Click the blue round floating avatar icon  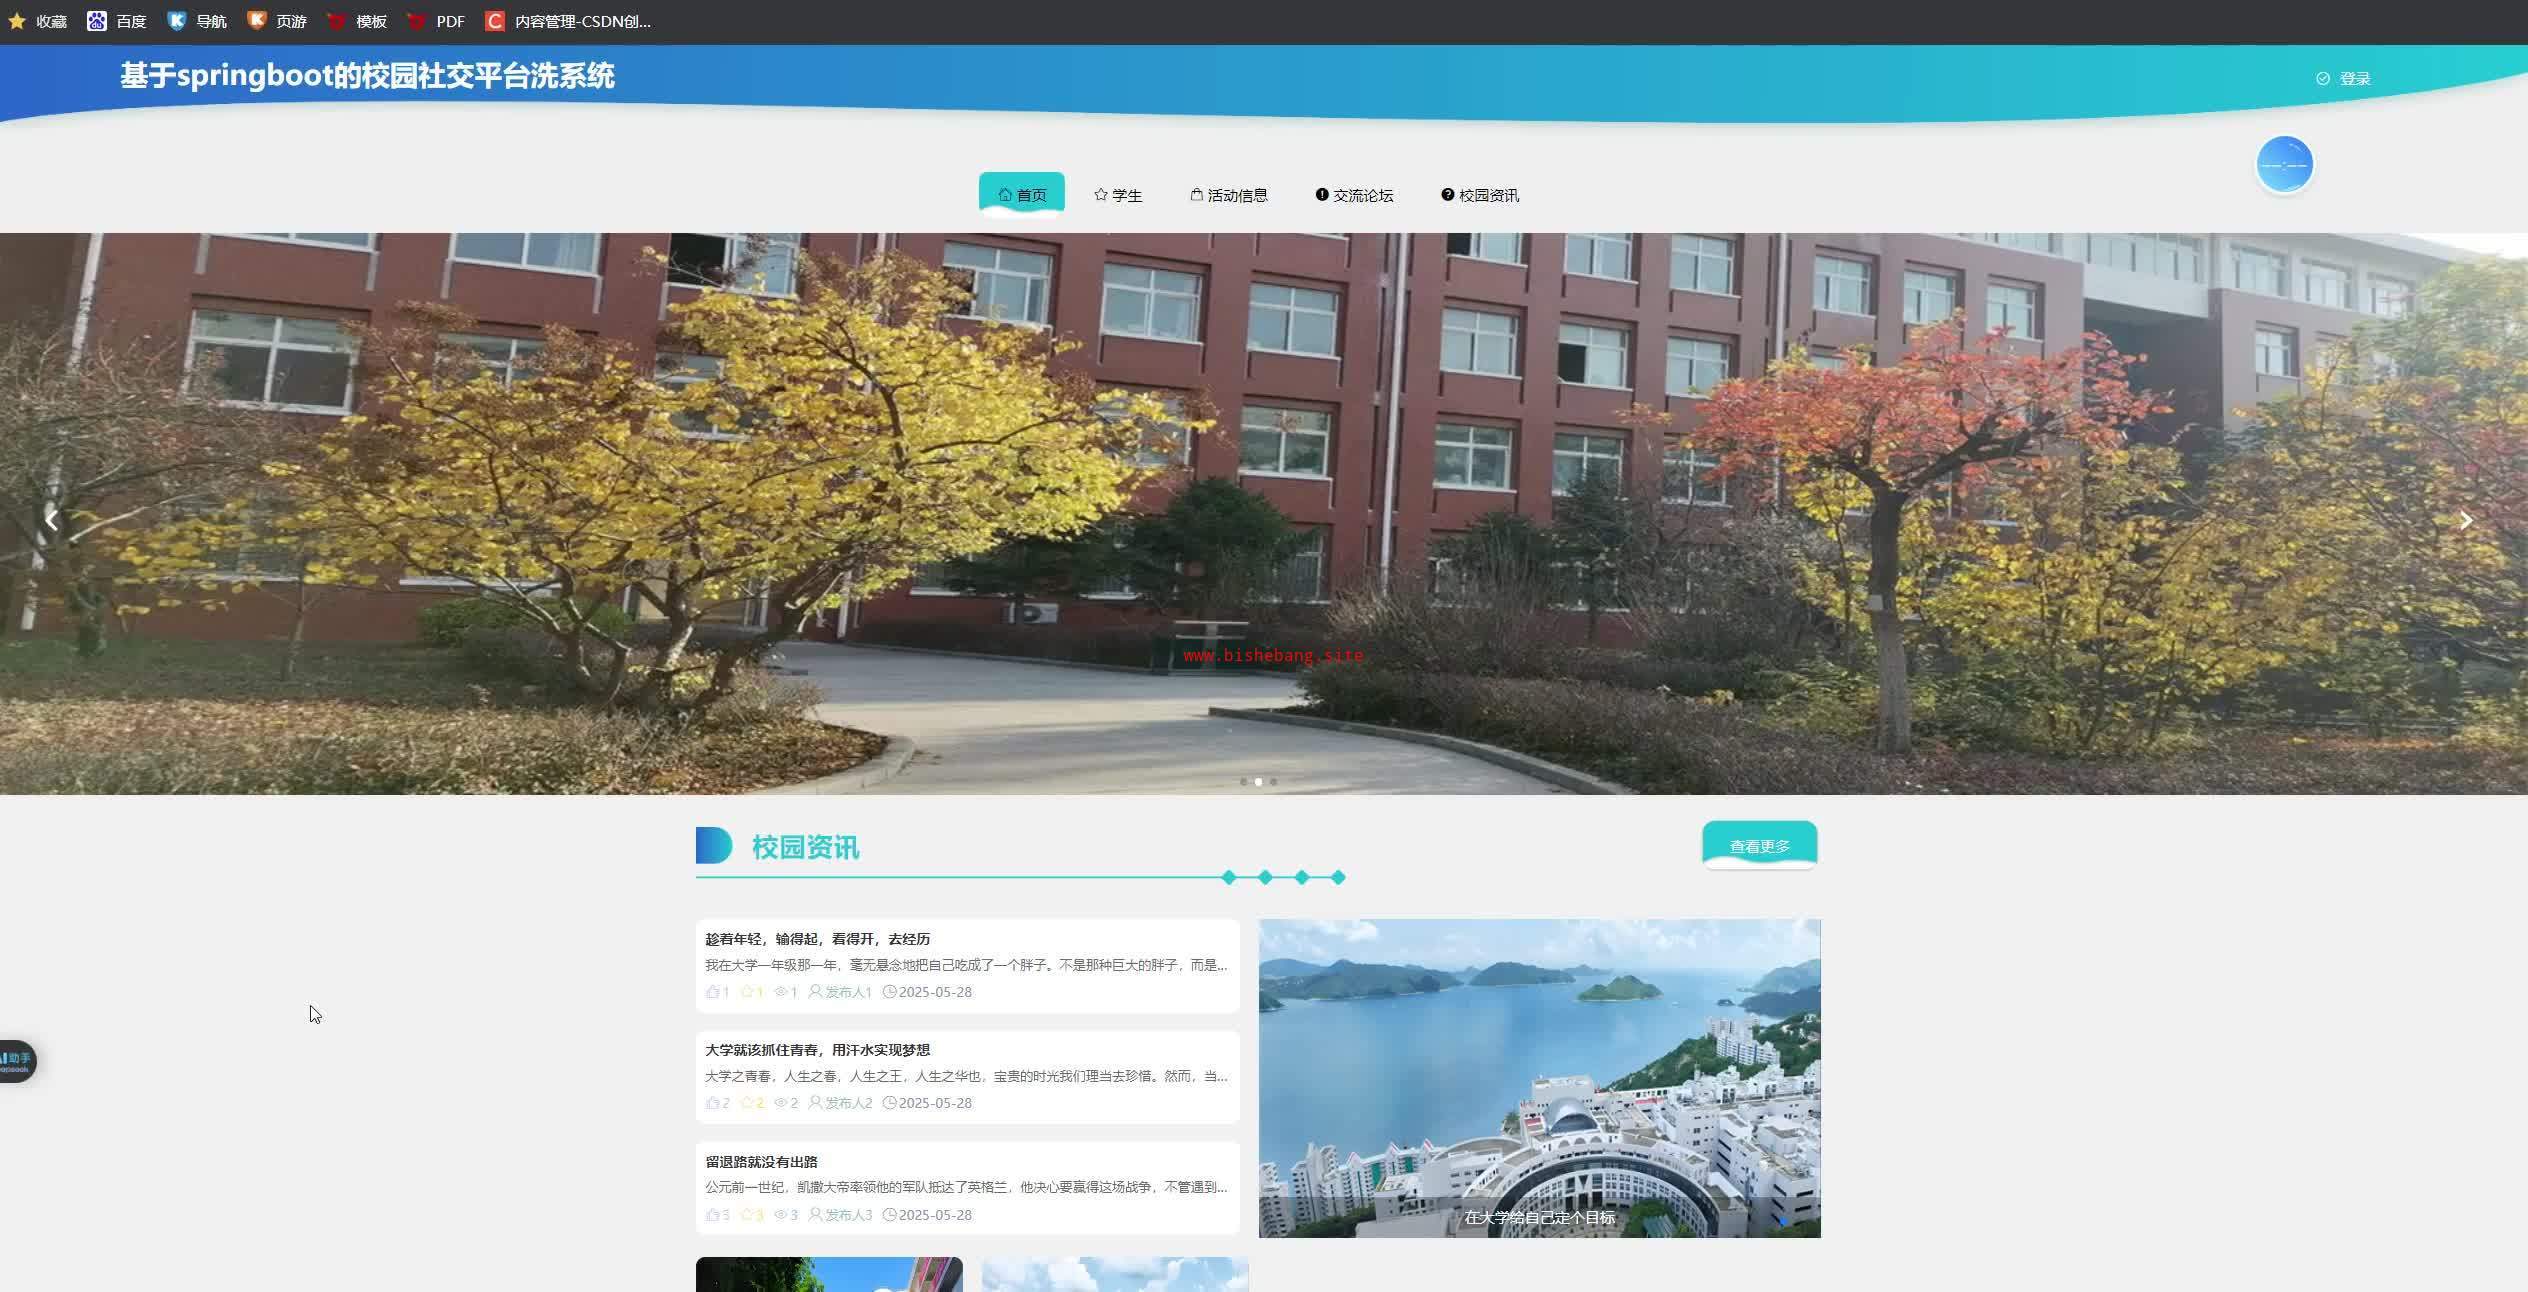coord(2284,164)
